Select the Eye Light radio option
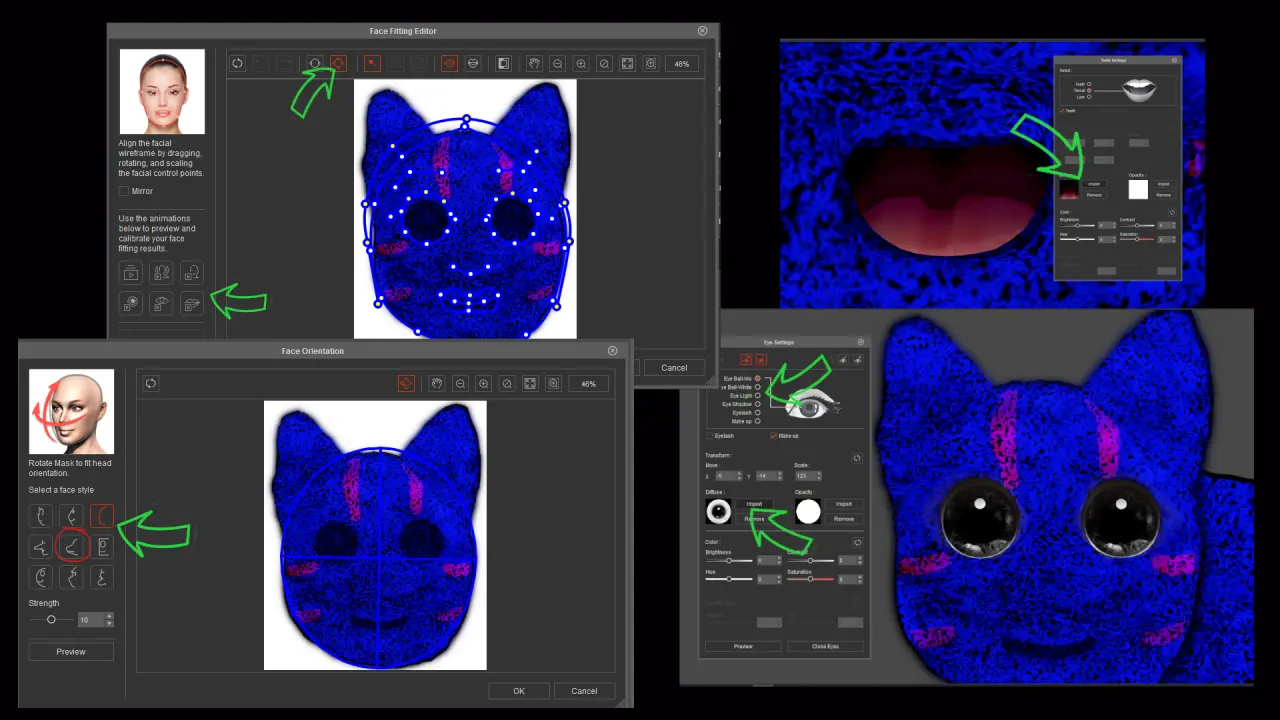This screenshot has height=720, width=1280. pyautogui.click(x=758, y=395)
